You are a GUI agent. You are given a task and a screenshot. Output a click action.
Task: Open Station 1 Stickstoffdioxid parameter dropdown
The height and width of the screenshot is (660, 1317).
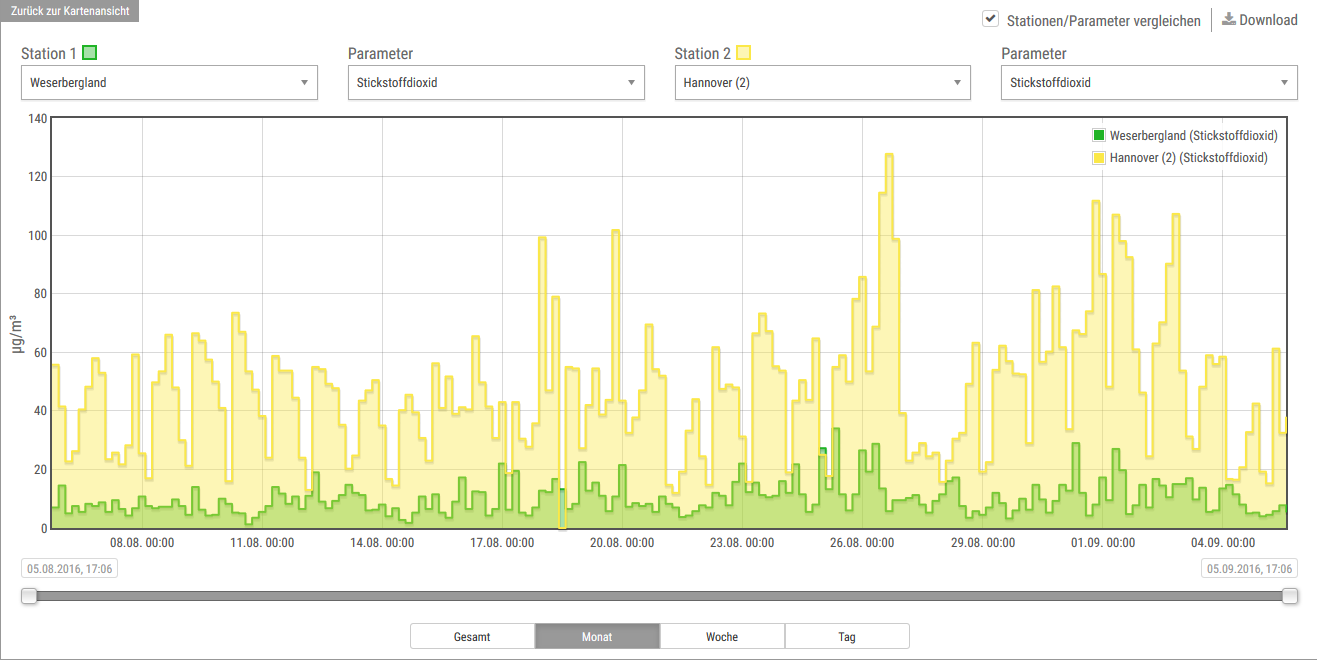point(496,83)
